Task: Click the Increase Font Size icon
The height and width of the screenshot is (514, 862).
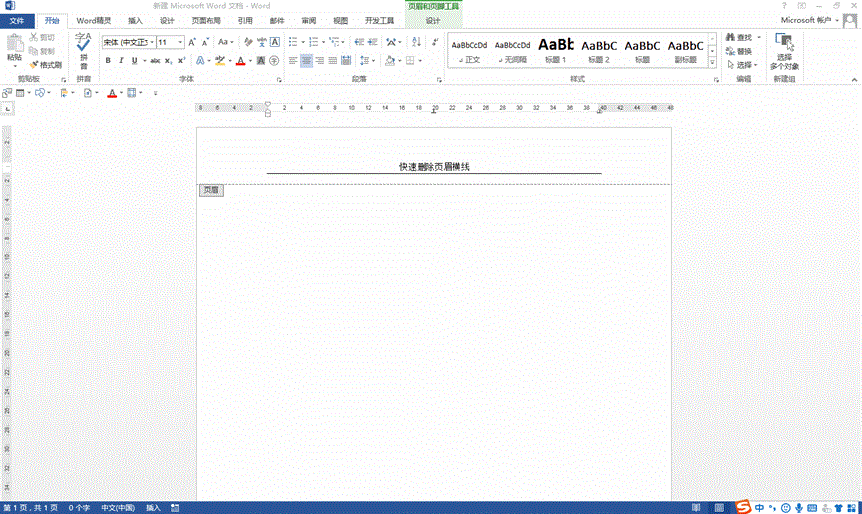Action: [193, 42]
